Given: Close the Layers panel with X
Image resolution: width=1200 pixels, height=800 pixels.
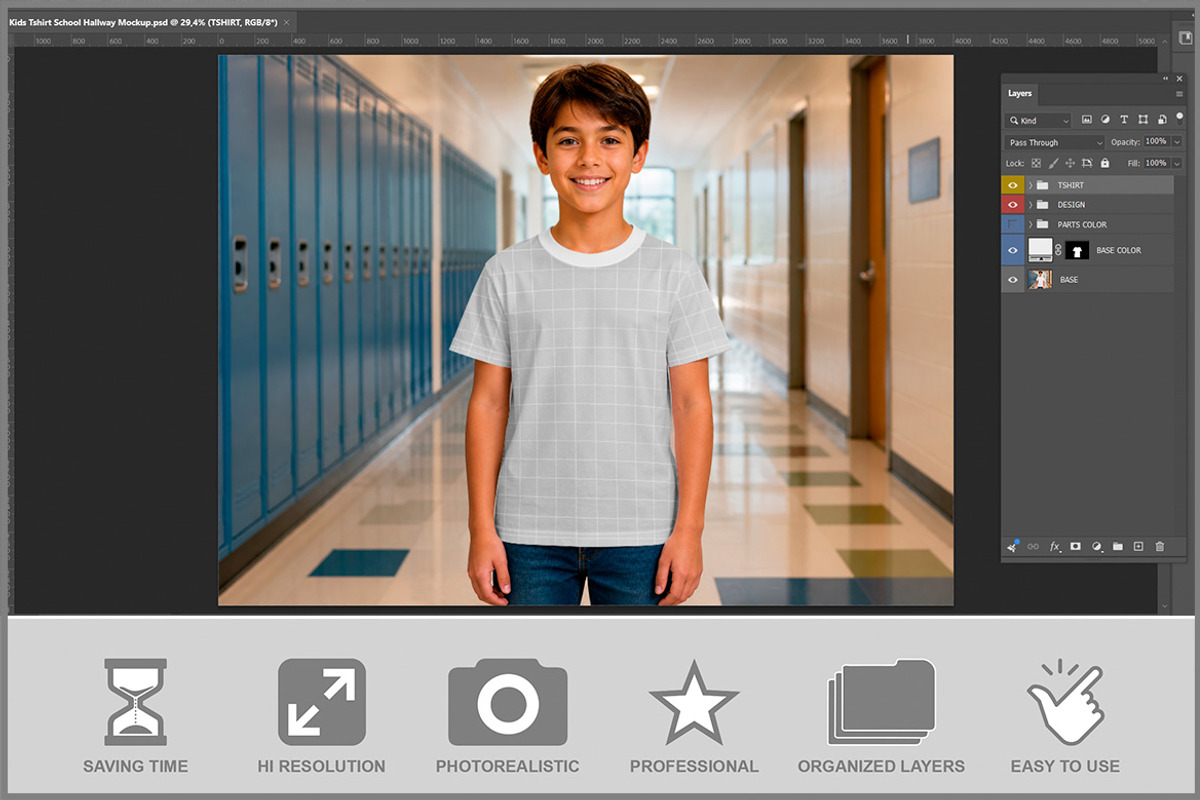Looking at the screenshot, I should (x=1180, y=78).
